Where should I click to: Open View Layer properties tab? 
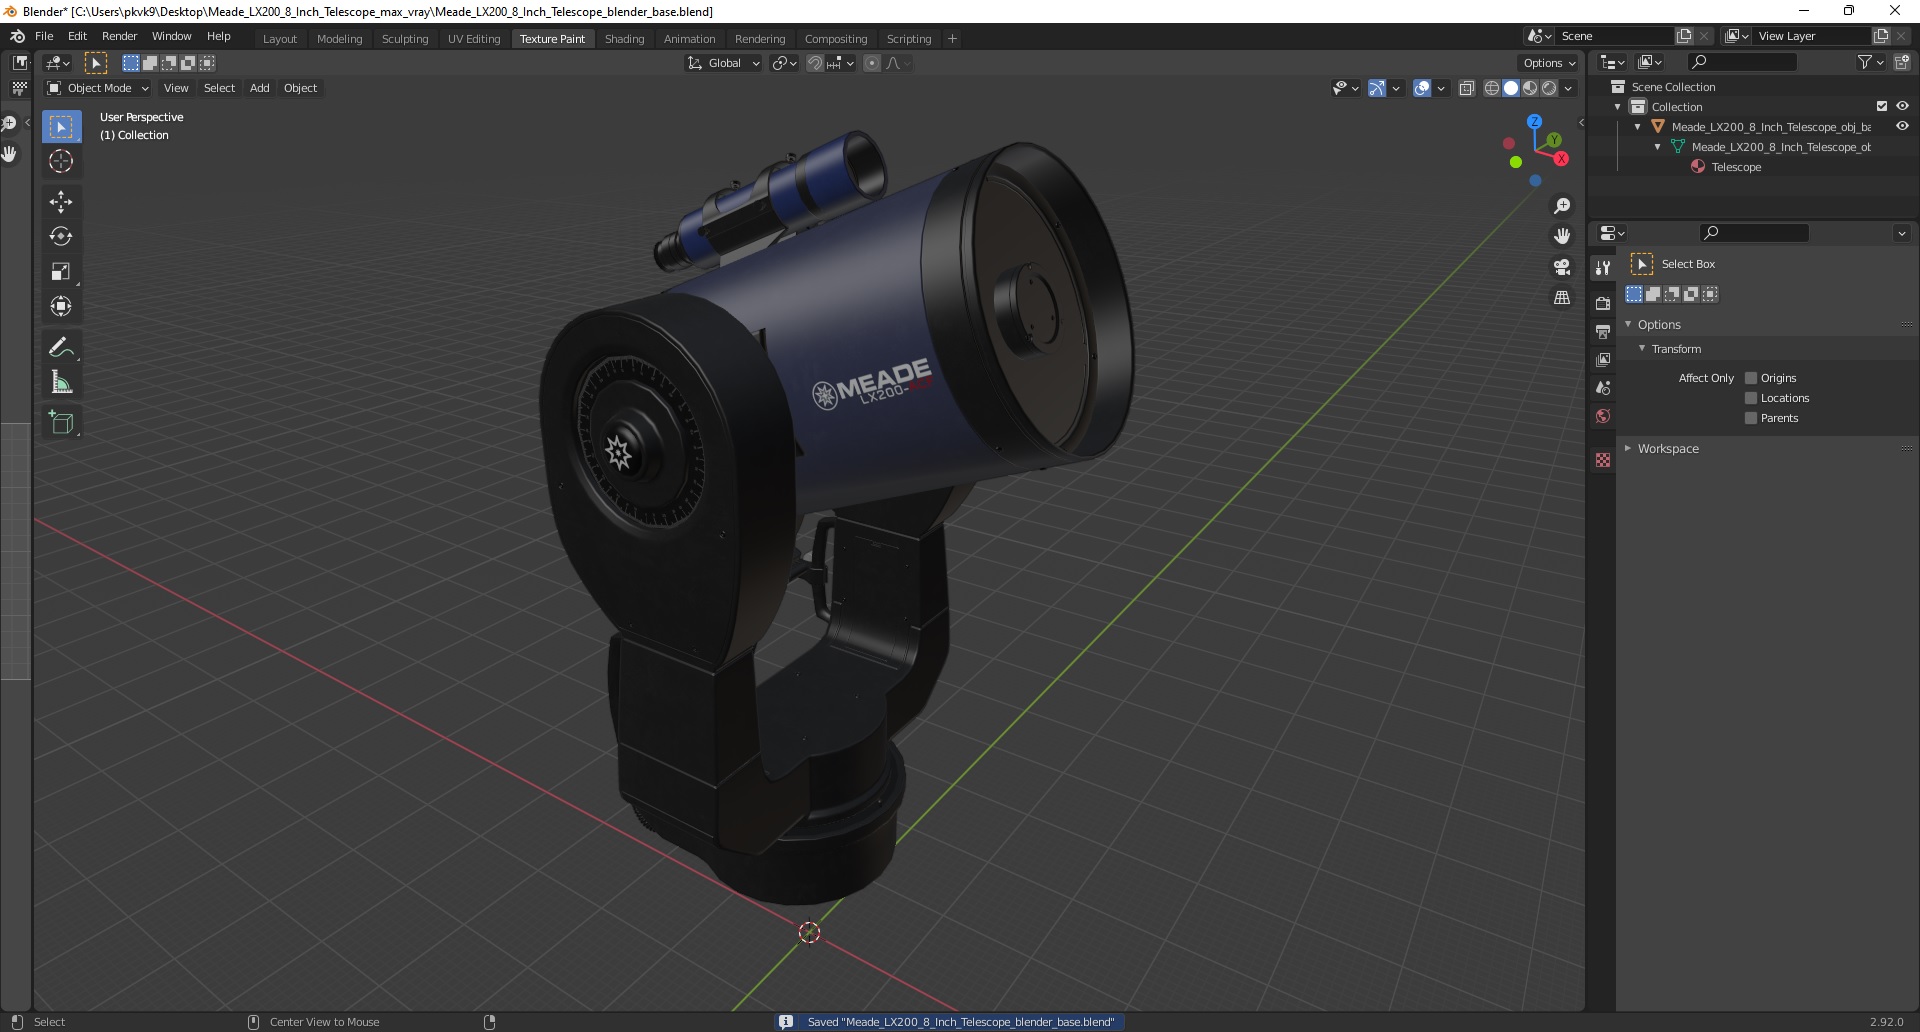(x=1603, y=359)
